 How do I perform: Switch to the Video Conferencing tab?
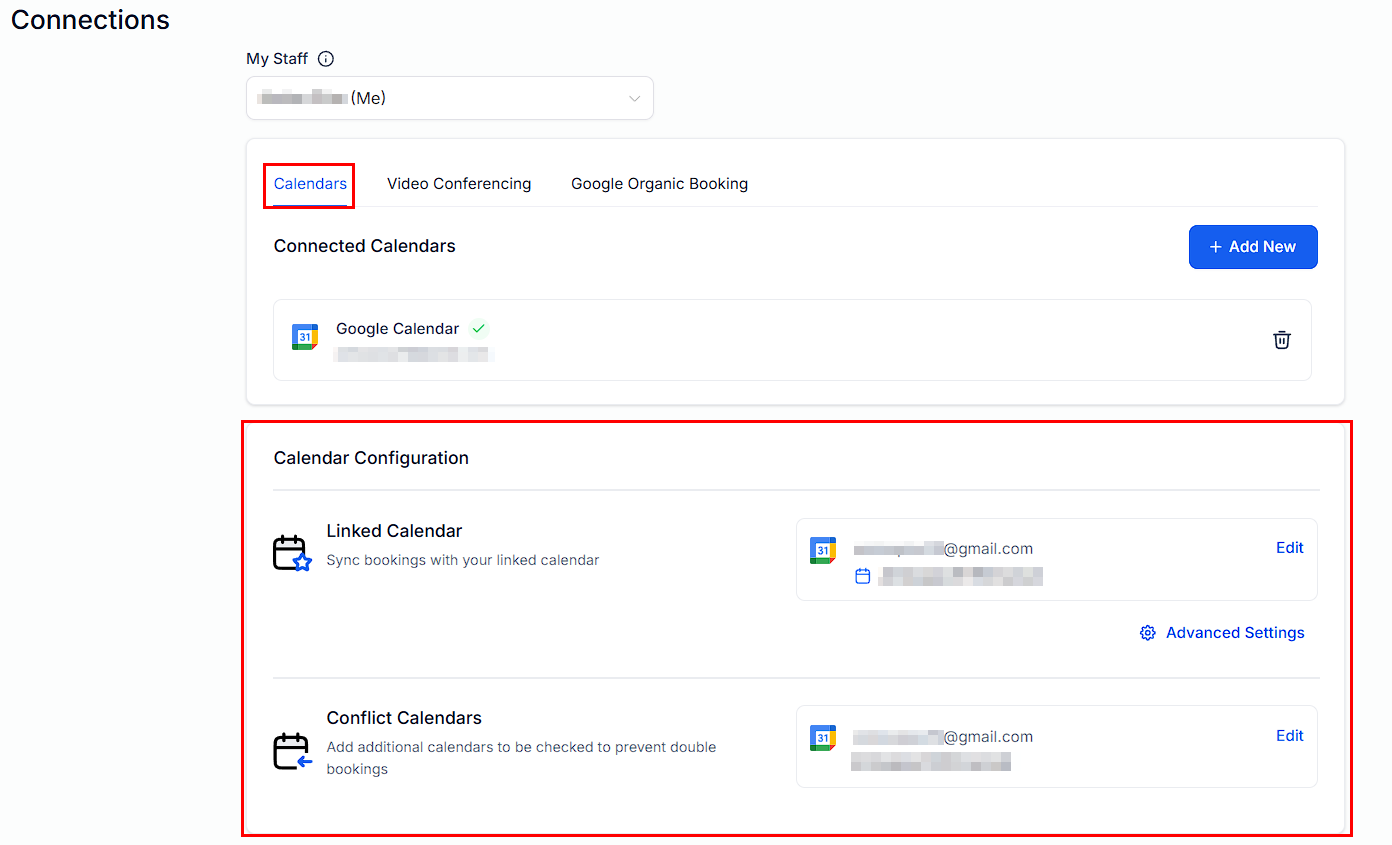click(459, 183)
